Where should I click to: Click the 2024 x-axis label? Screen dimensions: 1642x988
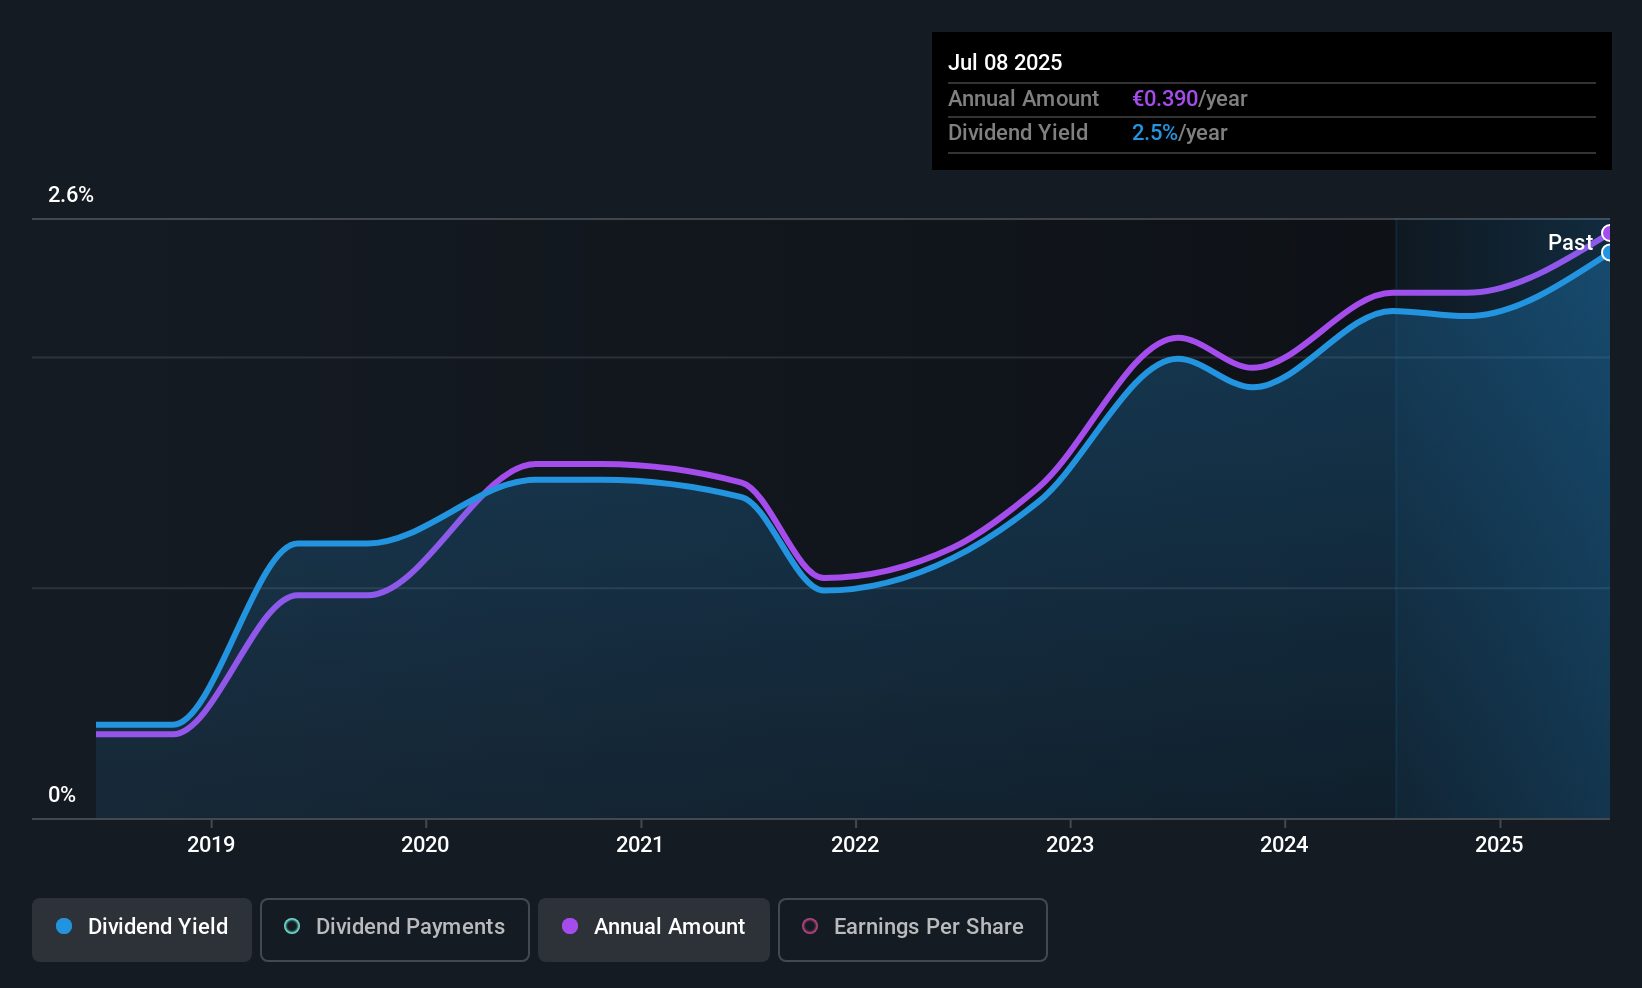1284,844
